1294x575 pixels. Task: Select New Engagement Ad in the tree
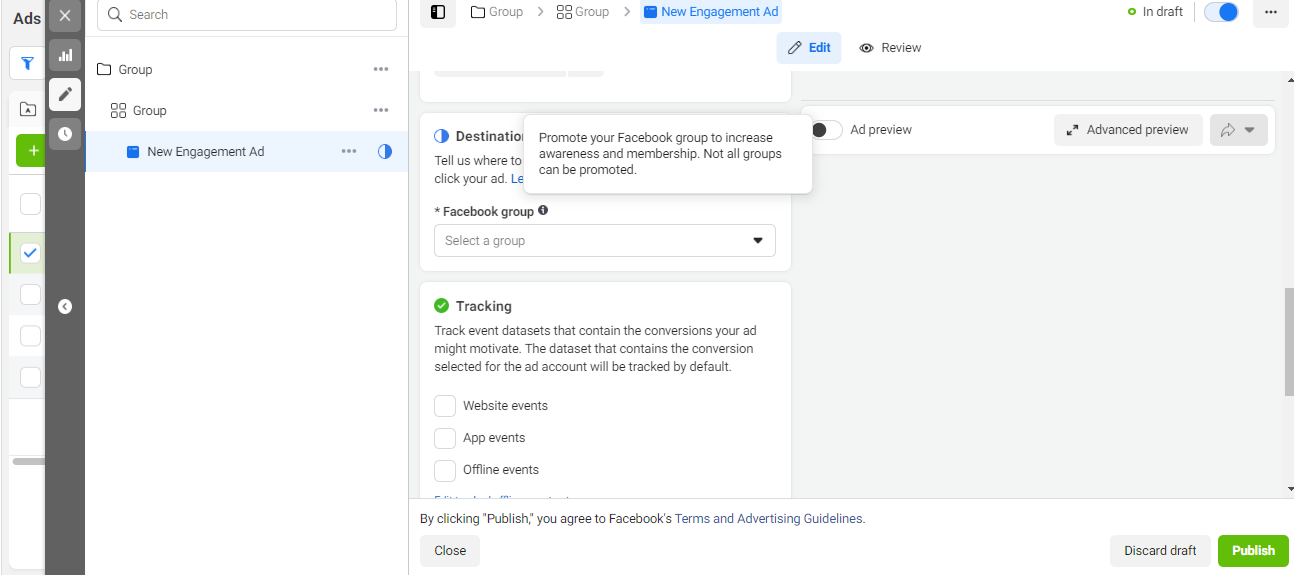tap(205, 151)
